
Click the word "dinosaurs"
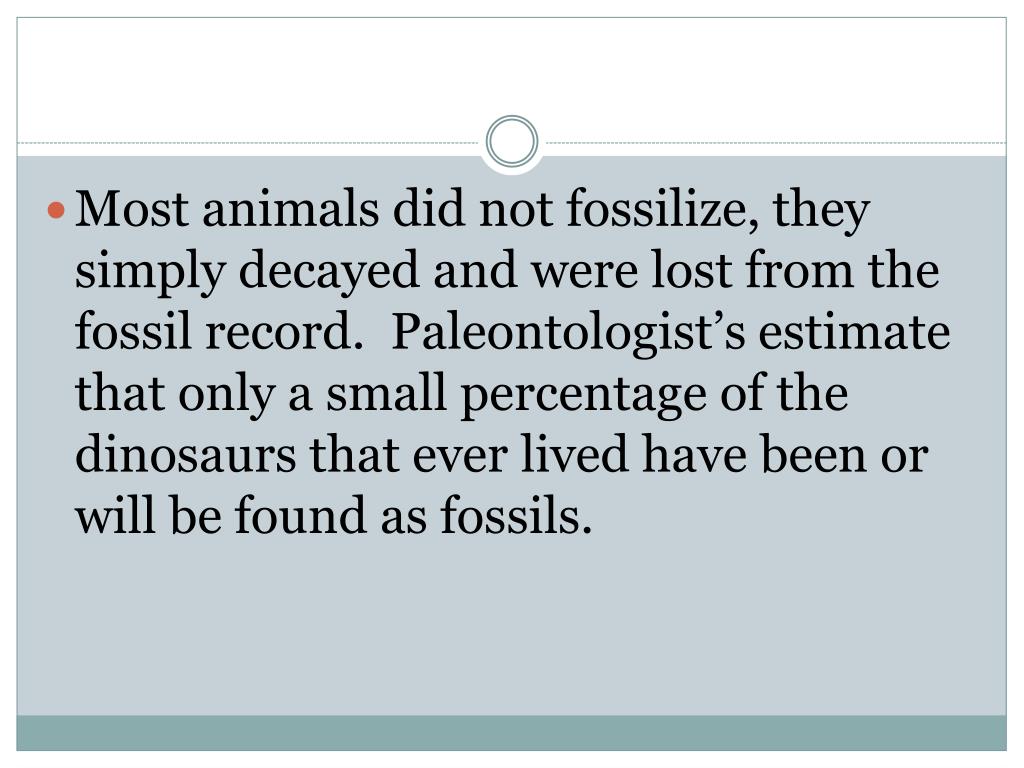point(185,455)
